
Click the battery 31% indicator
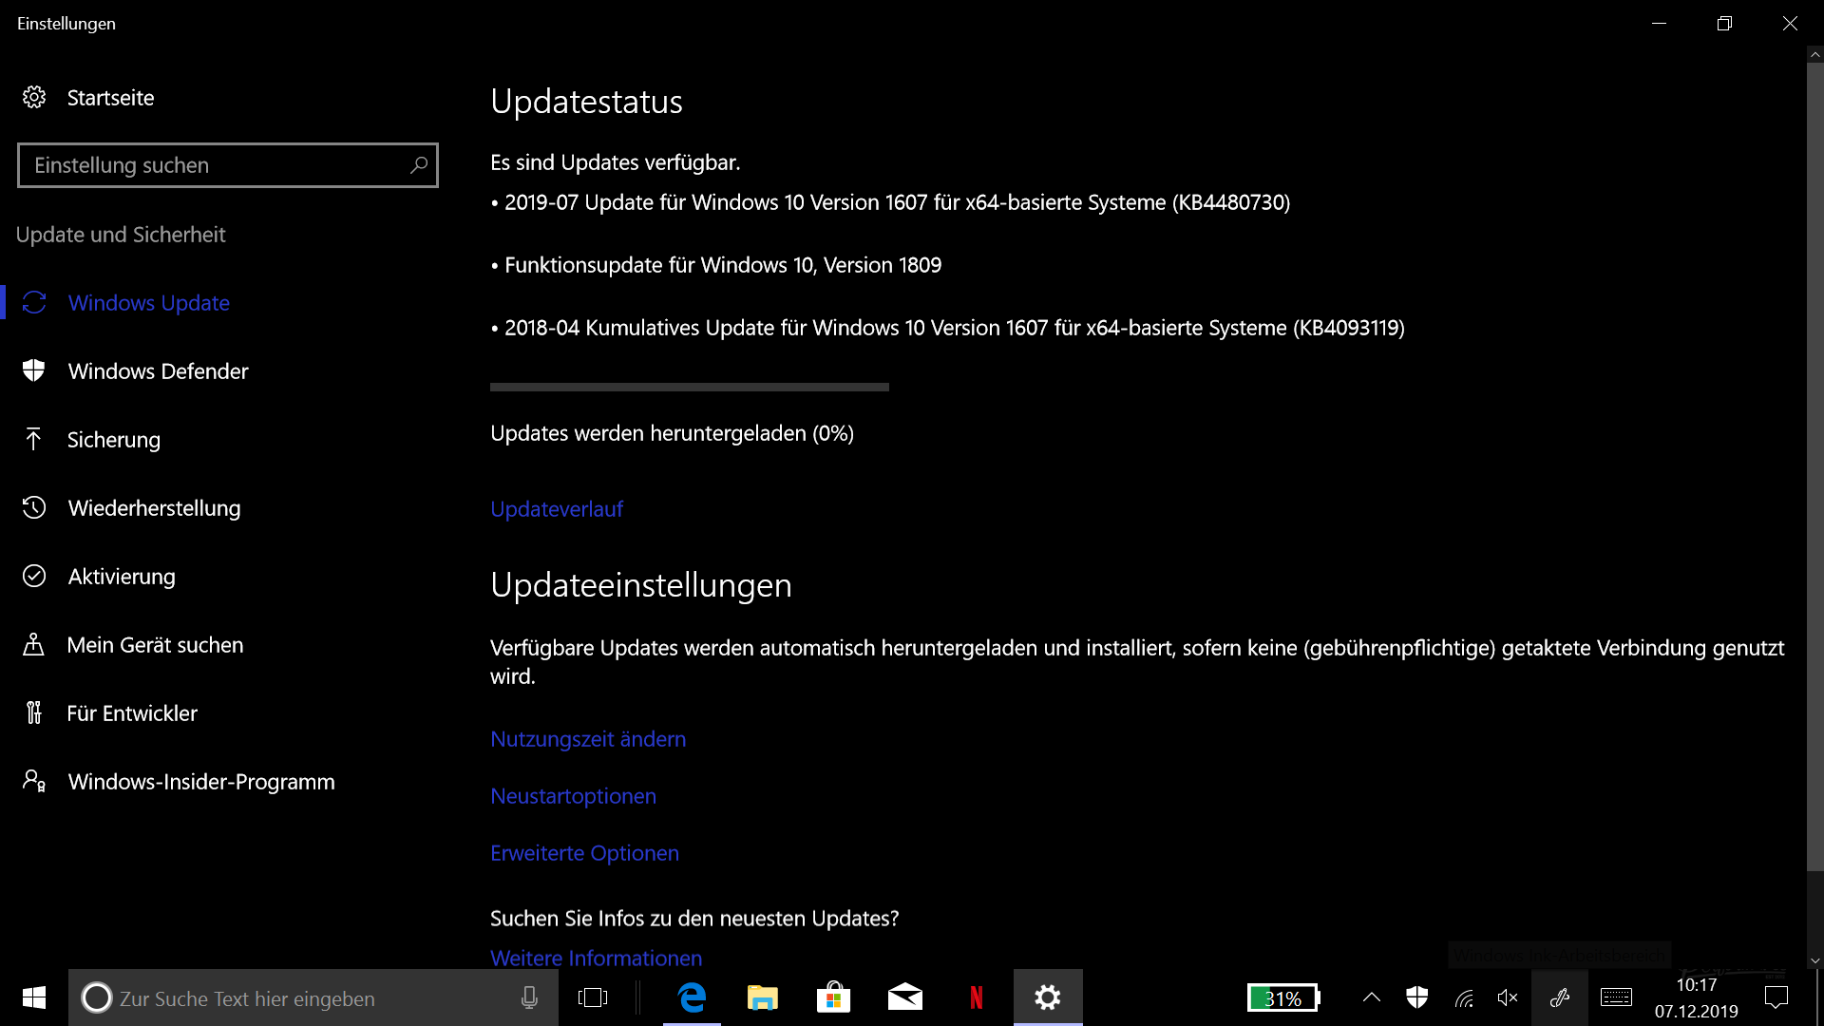coord(1284,997)
